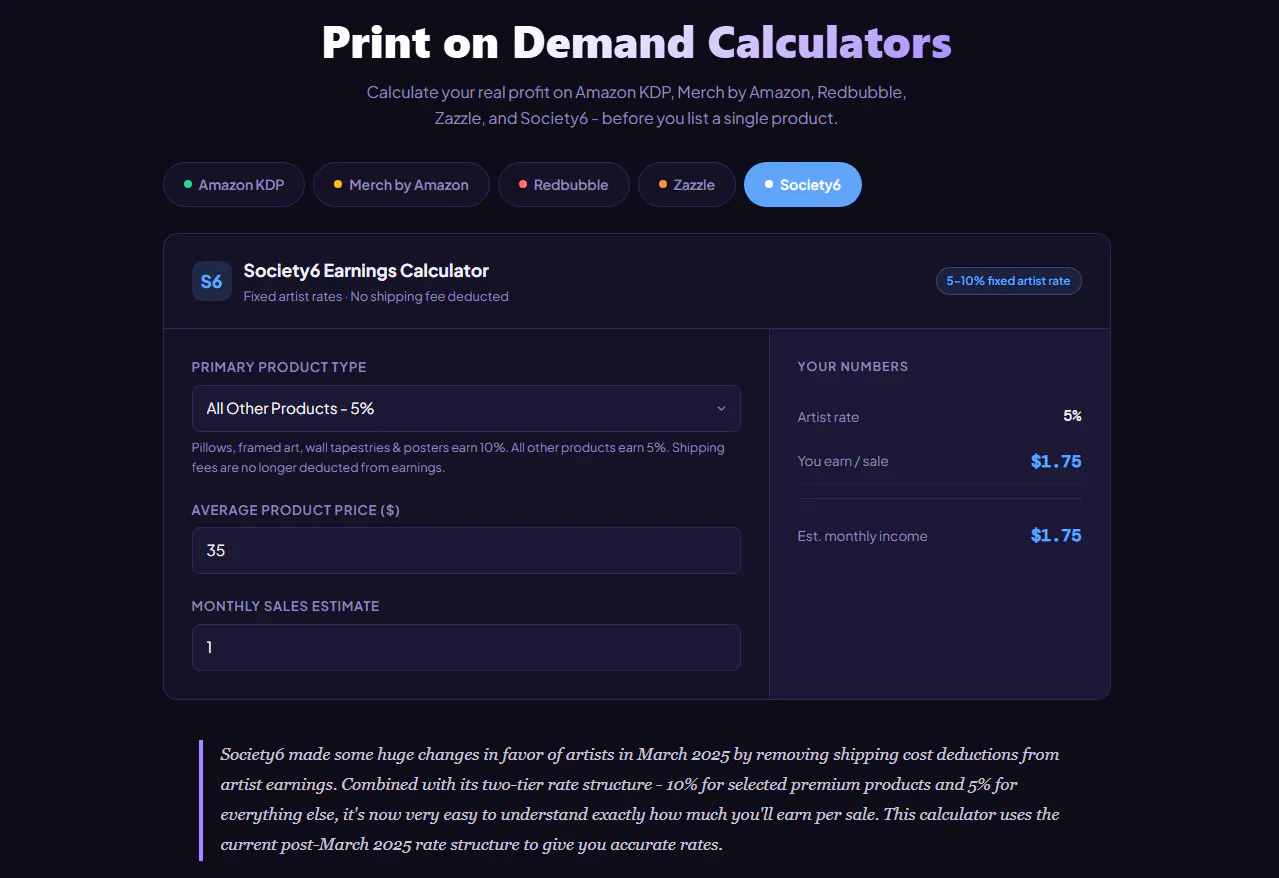The height and width of the screenshot is (878, 1279).
Task: Click the white dot on Society6
Action: click(x=769, y=185)
